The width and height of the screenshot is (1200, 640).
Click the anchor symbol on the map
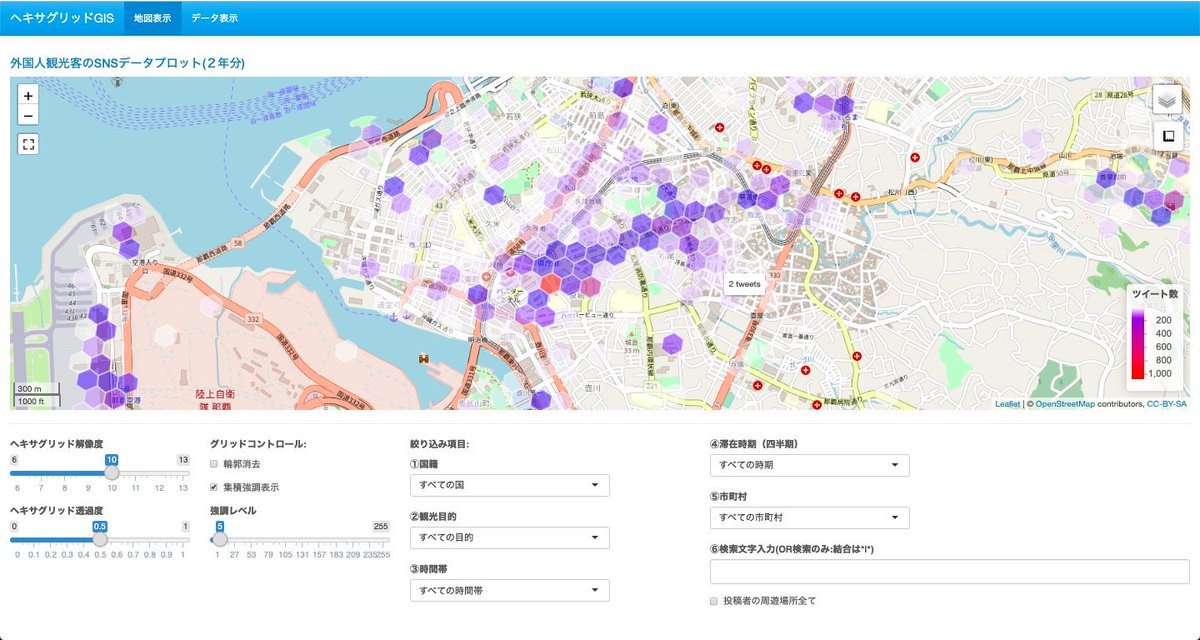point(394,317)
